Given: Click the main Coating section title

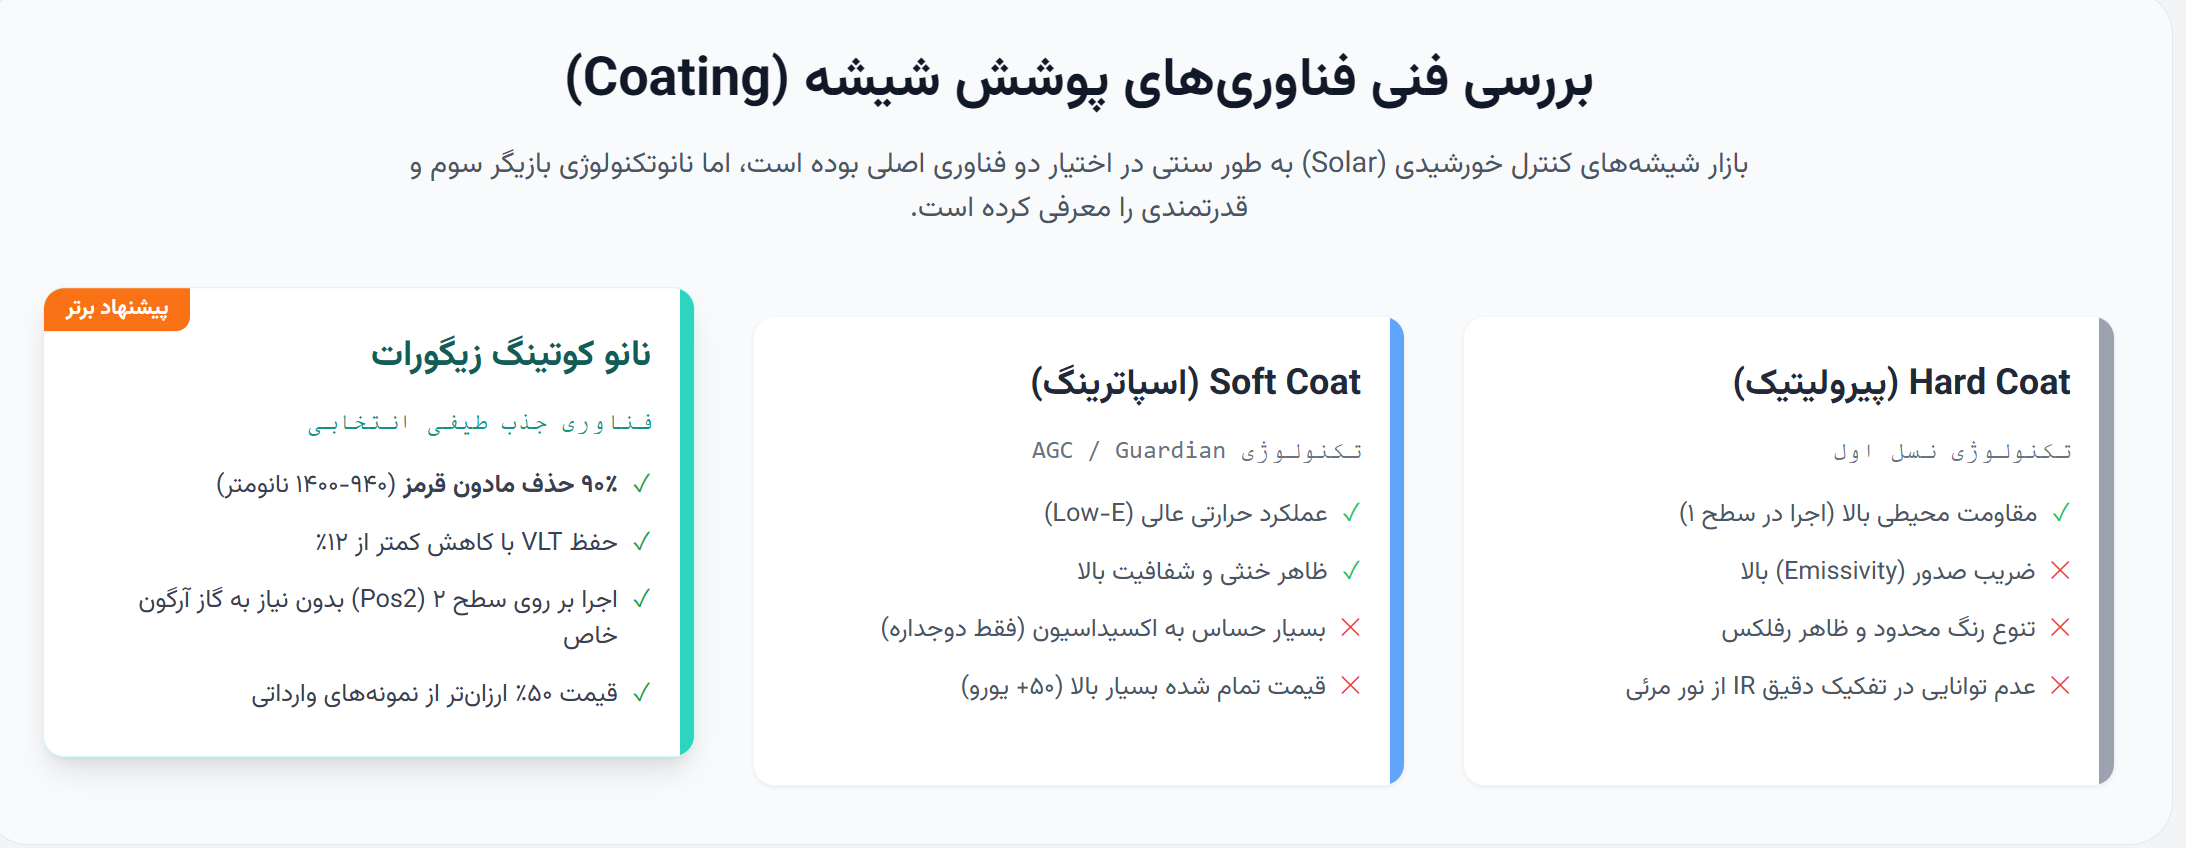Looking at the screenshot, I should click(x=1079, y=78).
